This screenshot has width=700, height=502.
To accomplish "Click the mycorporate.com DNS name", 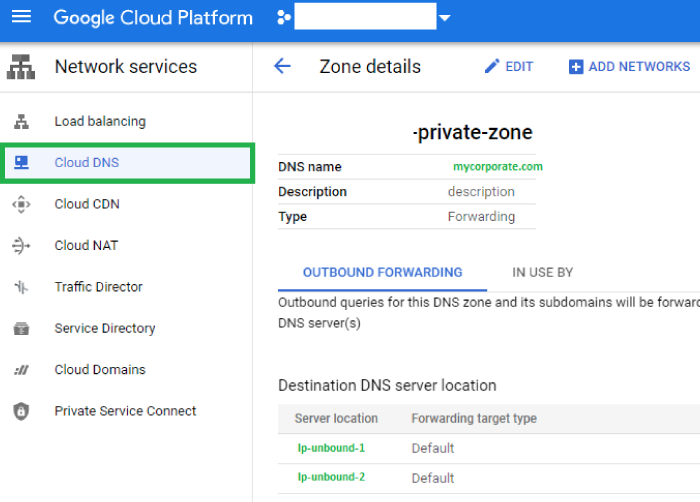I will click(x=497, y=167).
